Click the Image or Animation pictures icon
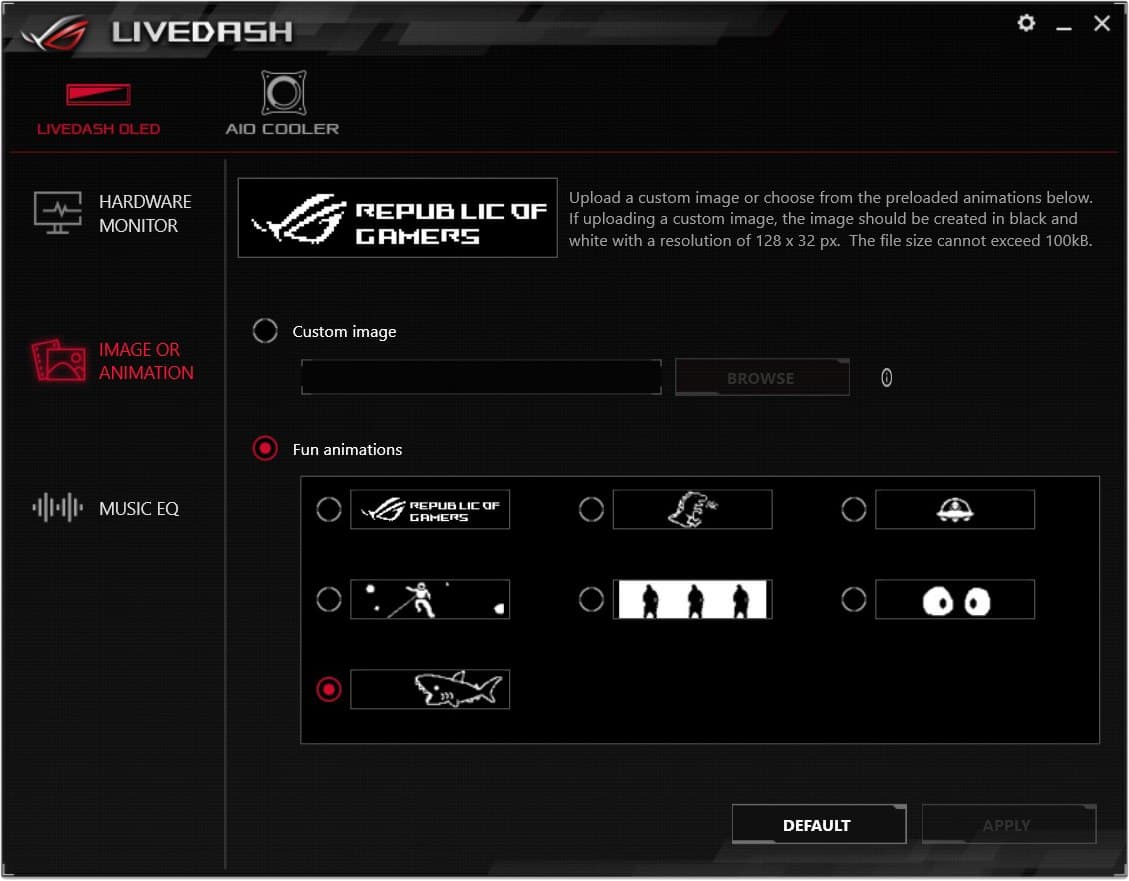This screenshot has height=881, width=1129. tap(58, 361)
